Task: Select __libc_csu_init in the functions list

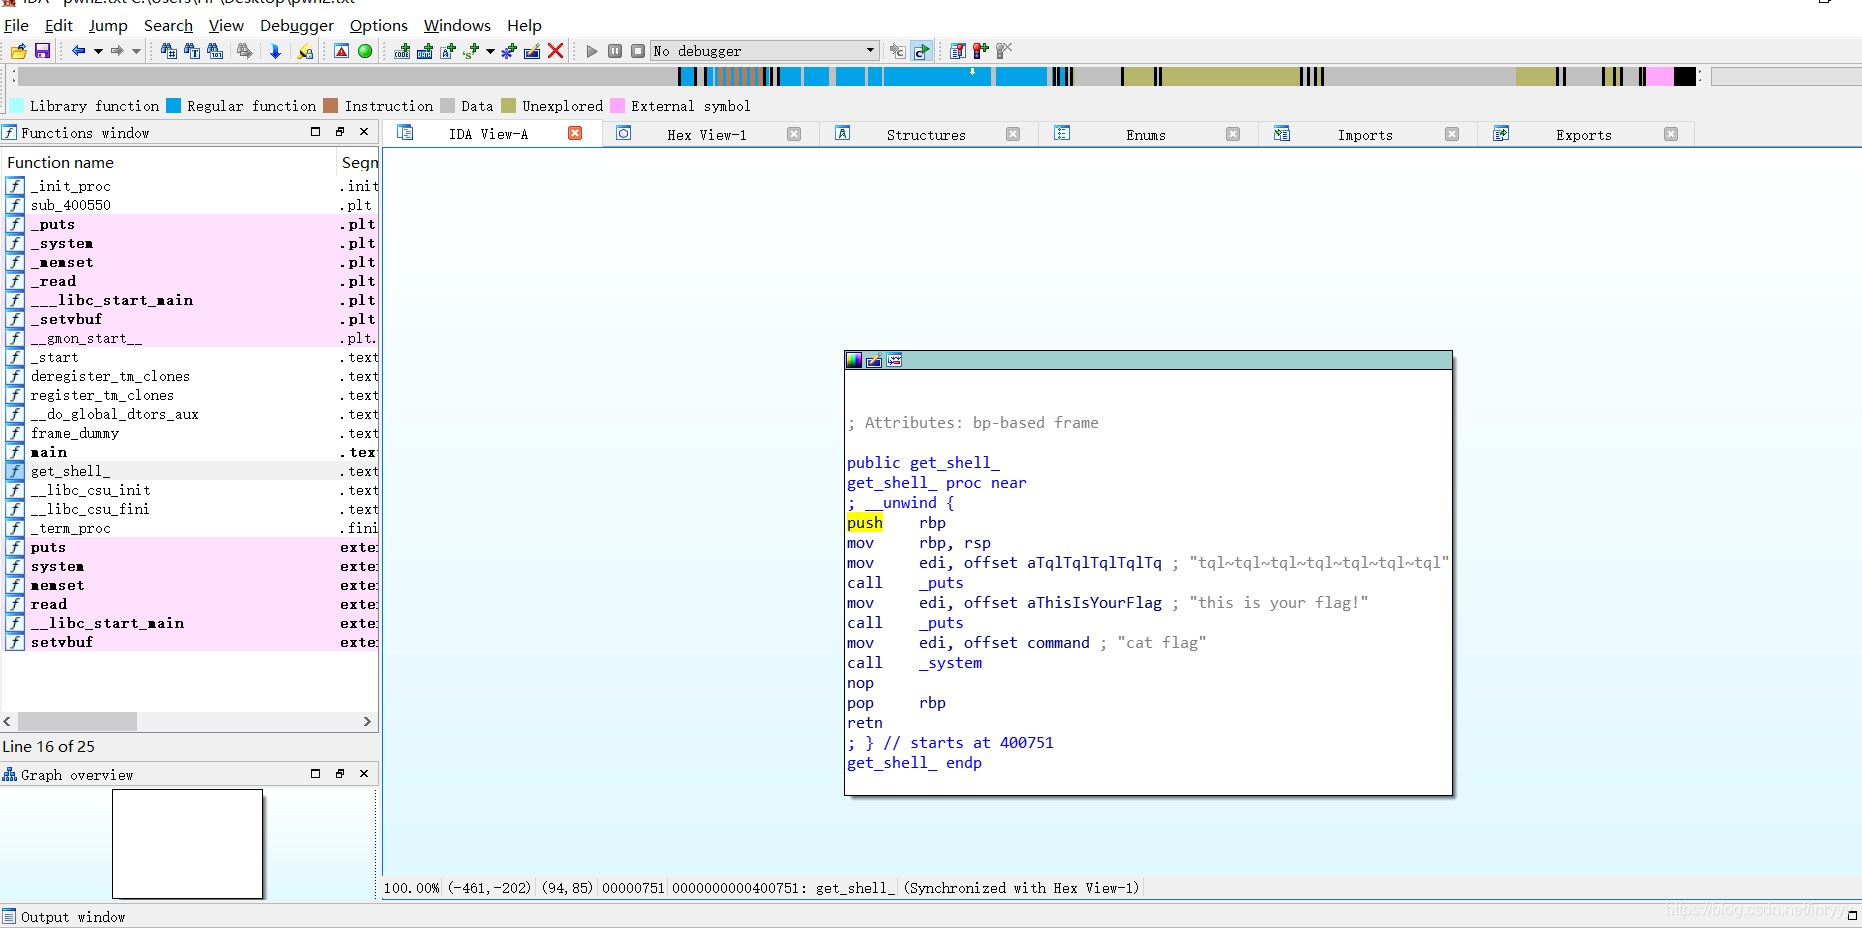Action: pos(190,490)
